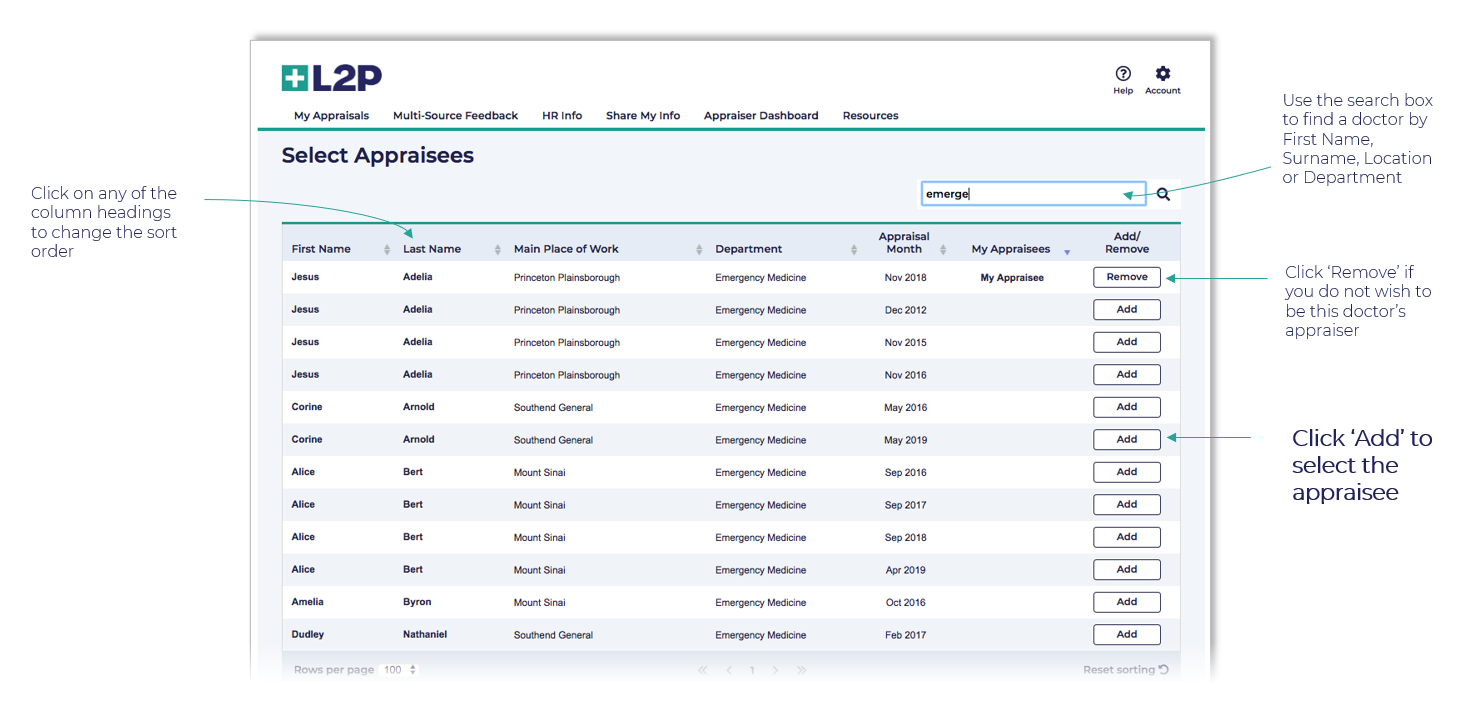Sort by Main Place of Work arrows
This screenshot has height=710, width=1474.
699,250
